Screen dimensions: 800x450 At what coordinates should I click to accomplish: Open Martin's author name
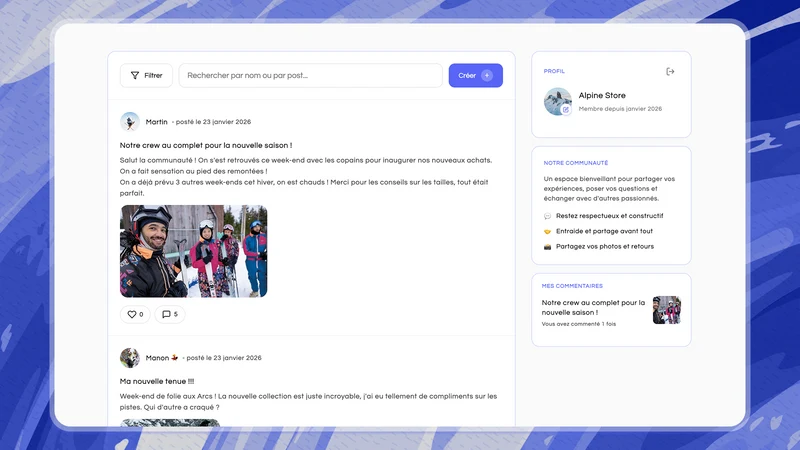157,122
